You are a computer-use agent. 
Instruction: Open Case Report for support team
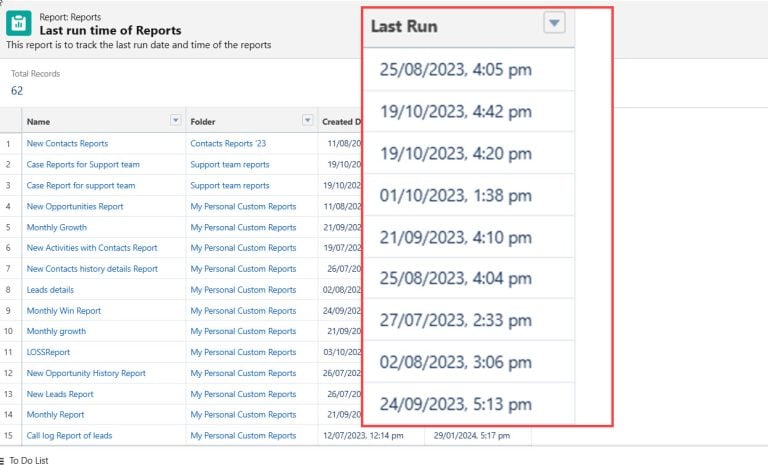[x=81, y=186]
